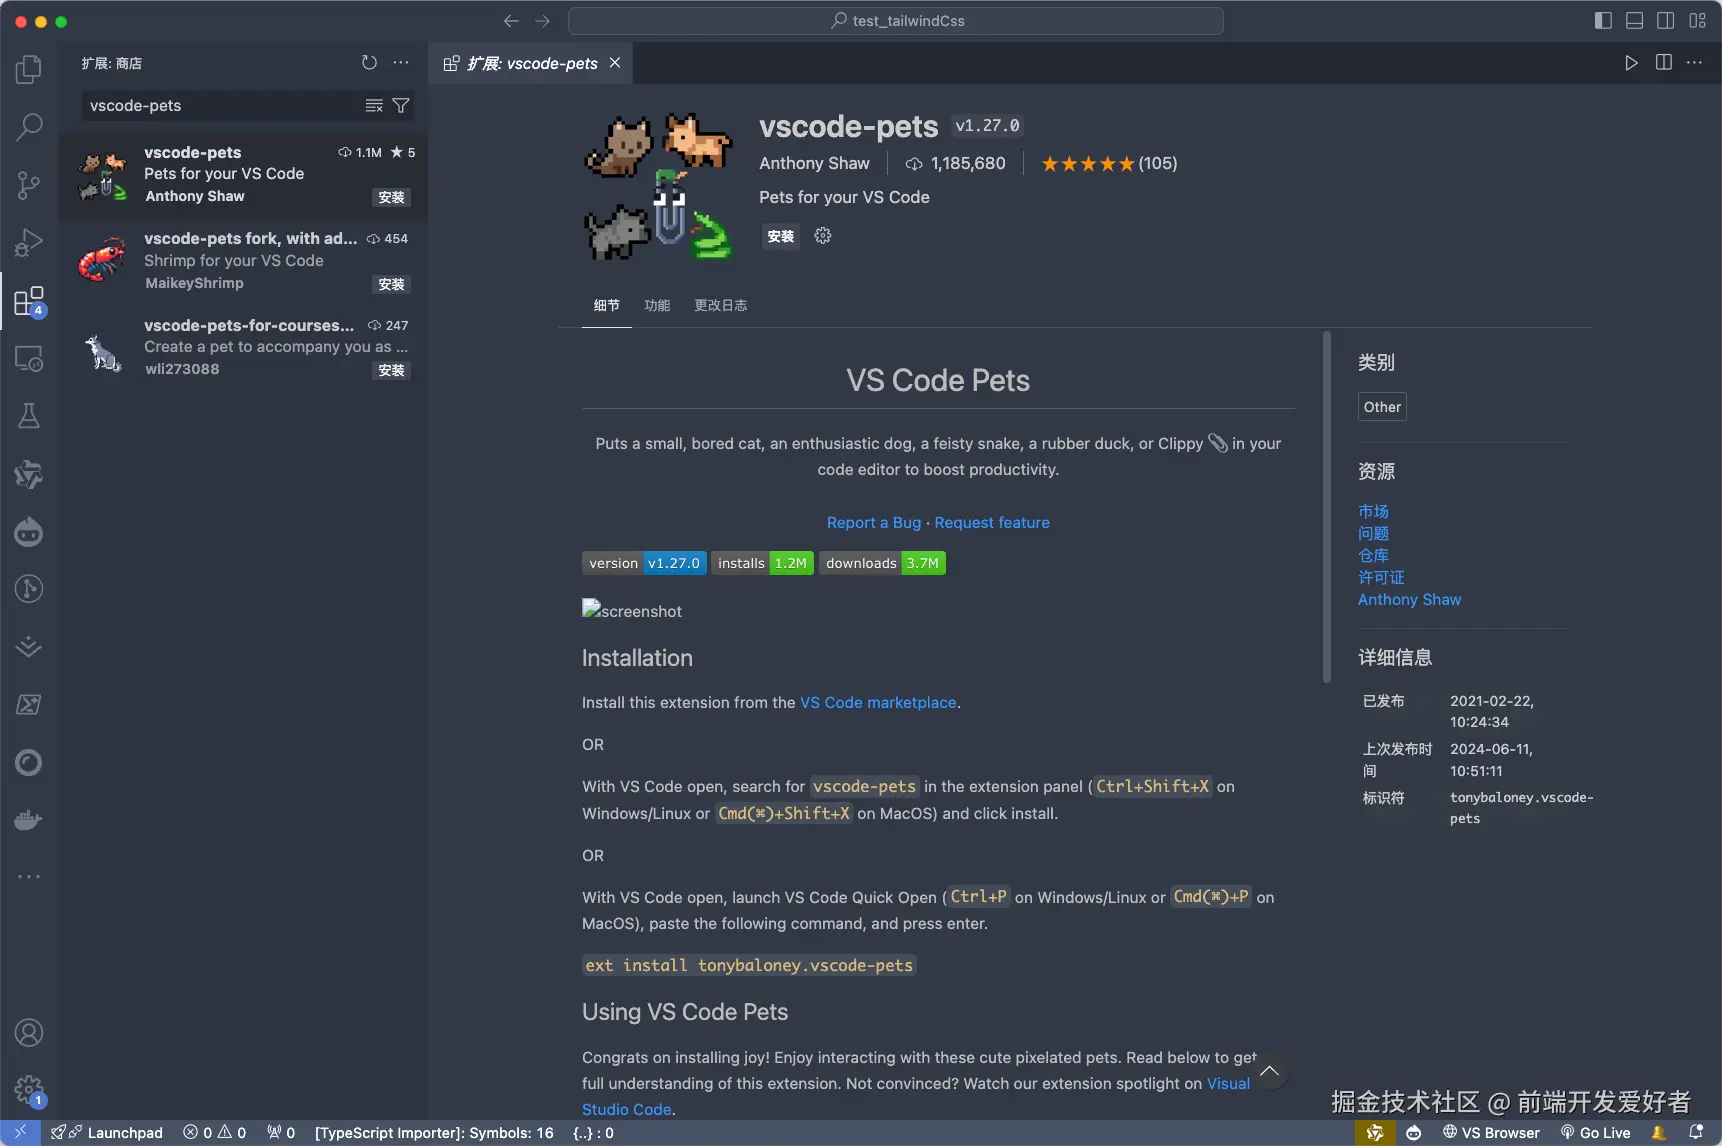Open VS Browser from status bar
Viewport: 1722px width, 1146px height.
point(1491,1133)
